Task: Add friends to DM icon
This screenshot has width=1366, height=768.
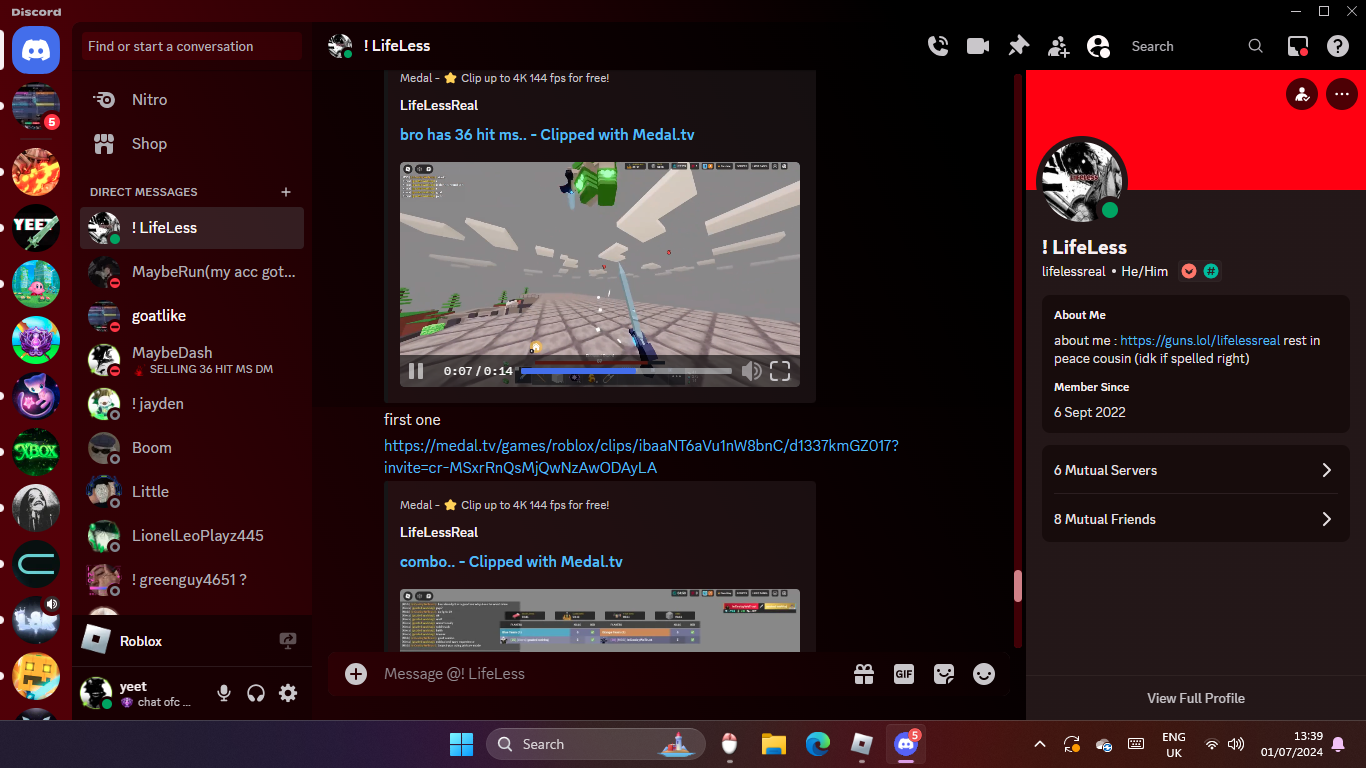Action: click(x=1058, y=46)
